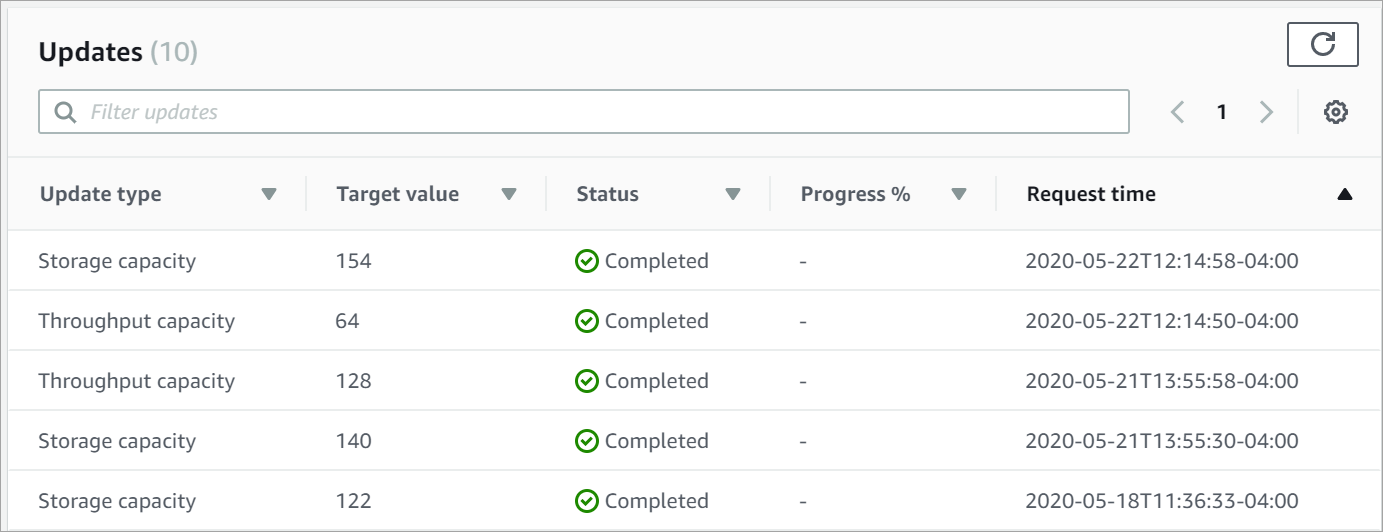Click the 2020-05-21T13:55:30 request time cell
The width and height of the screenshot is (1383, 532).
coord(1162,441)
